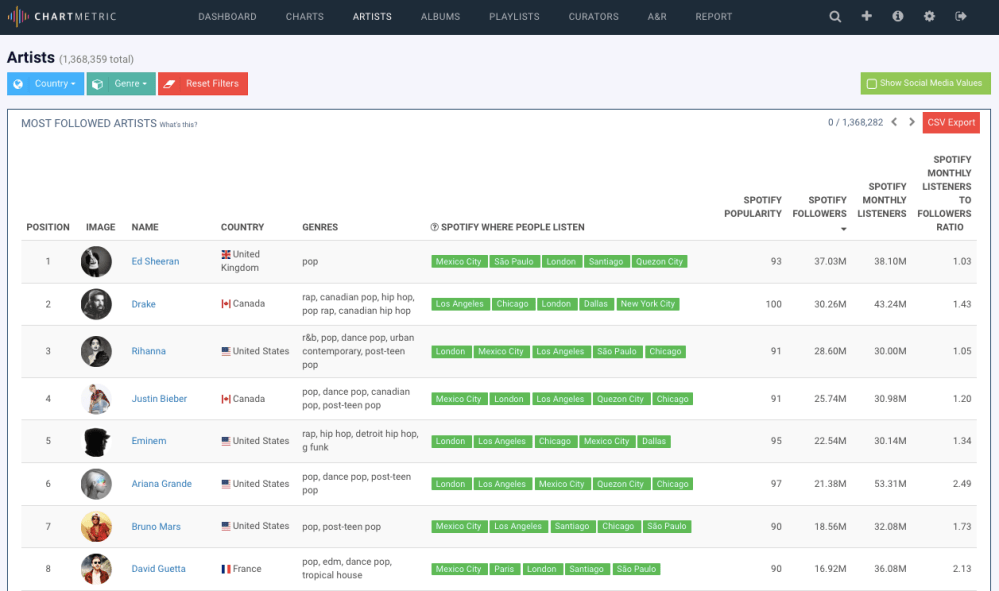Open the info icon in the header
This screenshot has width=999, height=591.
click(x=898, y=17)
